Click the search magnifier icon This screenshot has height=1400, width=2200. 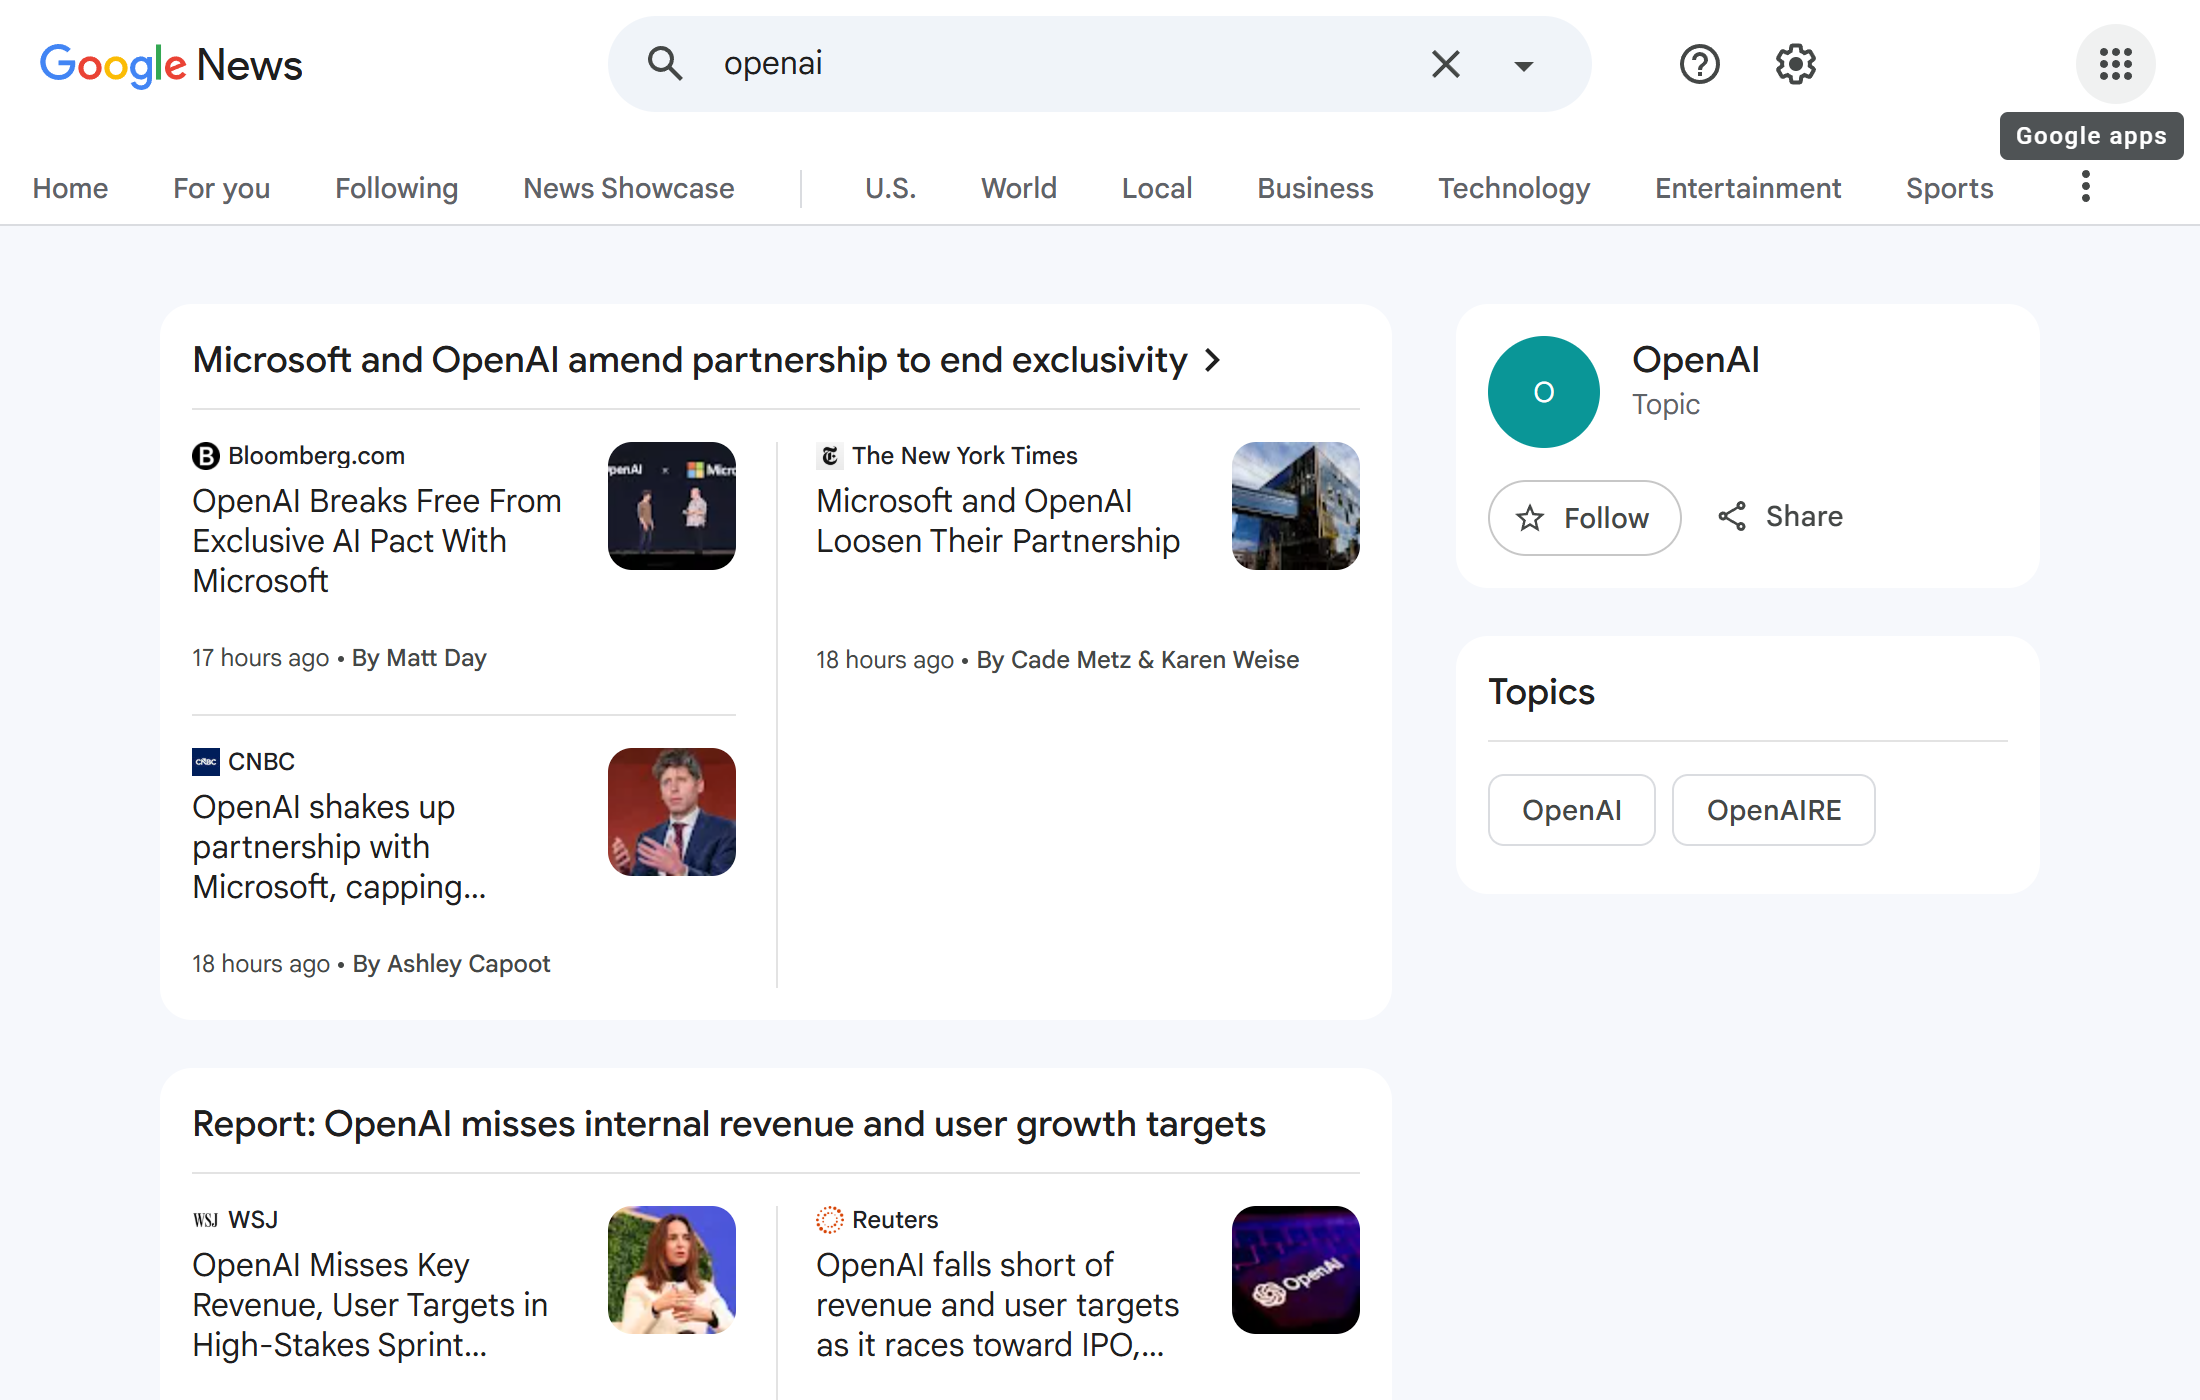click(665, 64)
